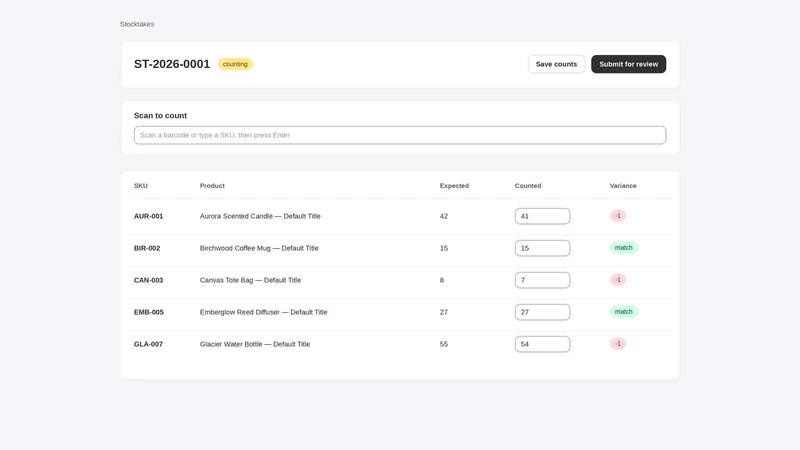Click the match variance badge for BIR-002
This screenshot has width=800, height=450.
[x=623, y=248]
